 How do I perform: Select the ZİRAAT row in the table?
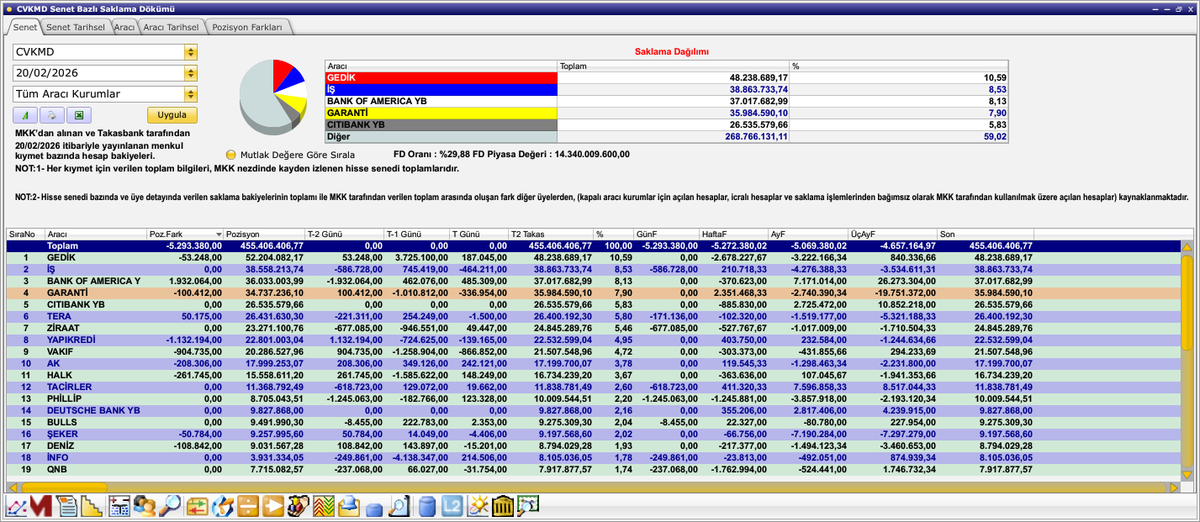pos(594,327)
